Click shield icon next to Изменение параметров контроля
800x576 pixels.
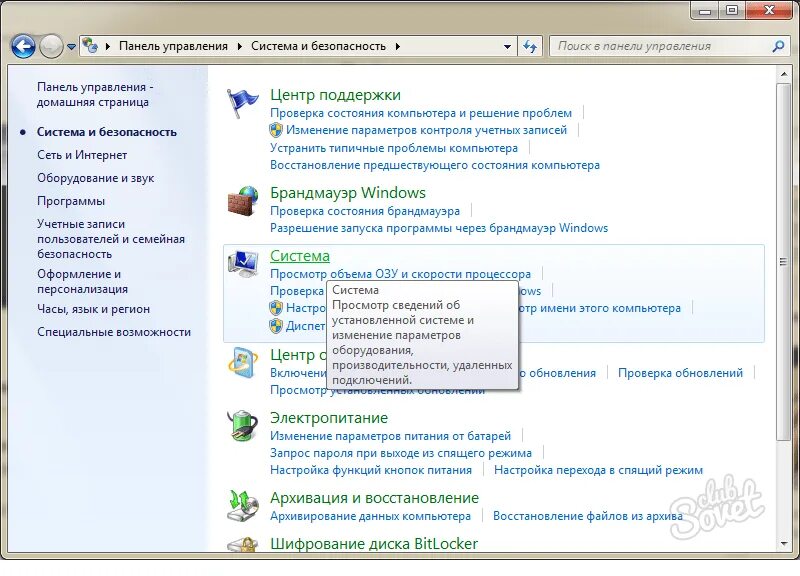(x=276, y=130)
